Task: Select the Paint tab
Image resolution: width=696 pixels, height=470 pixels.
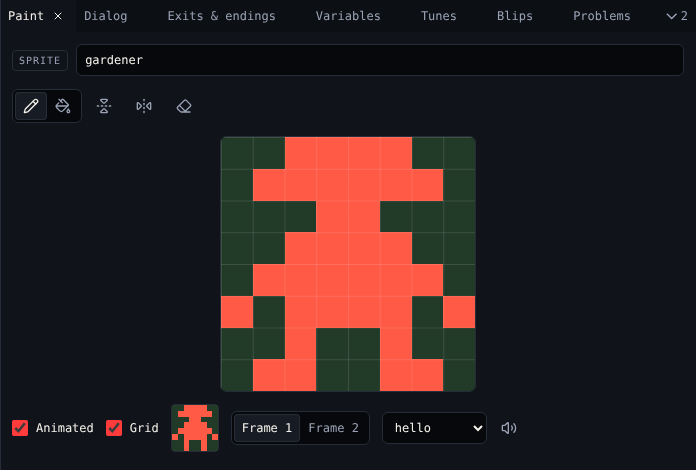Action: (26, 16)
